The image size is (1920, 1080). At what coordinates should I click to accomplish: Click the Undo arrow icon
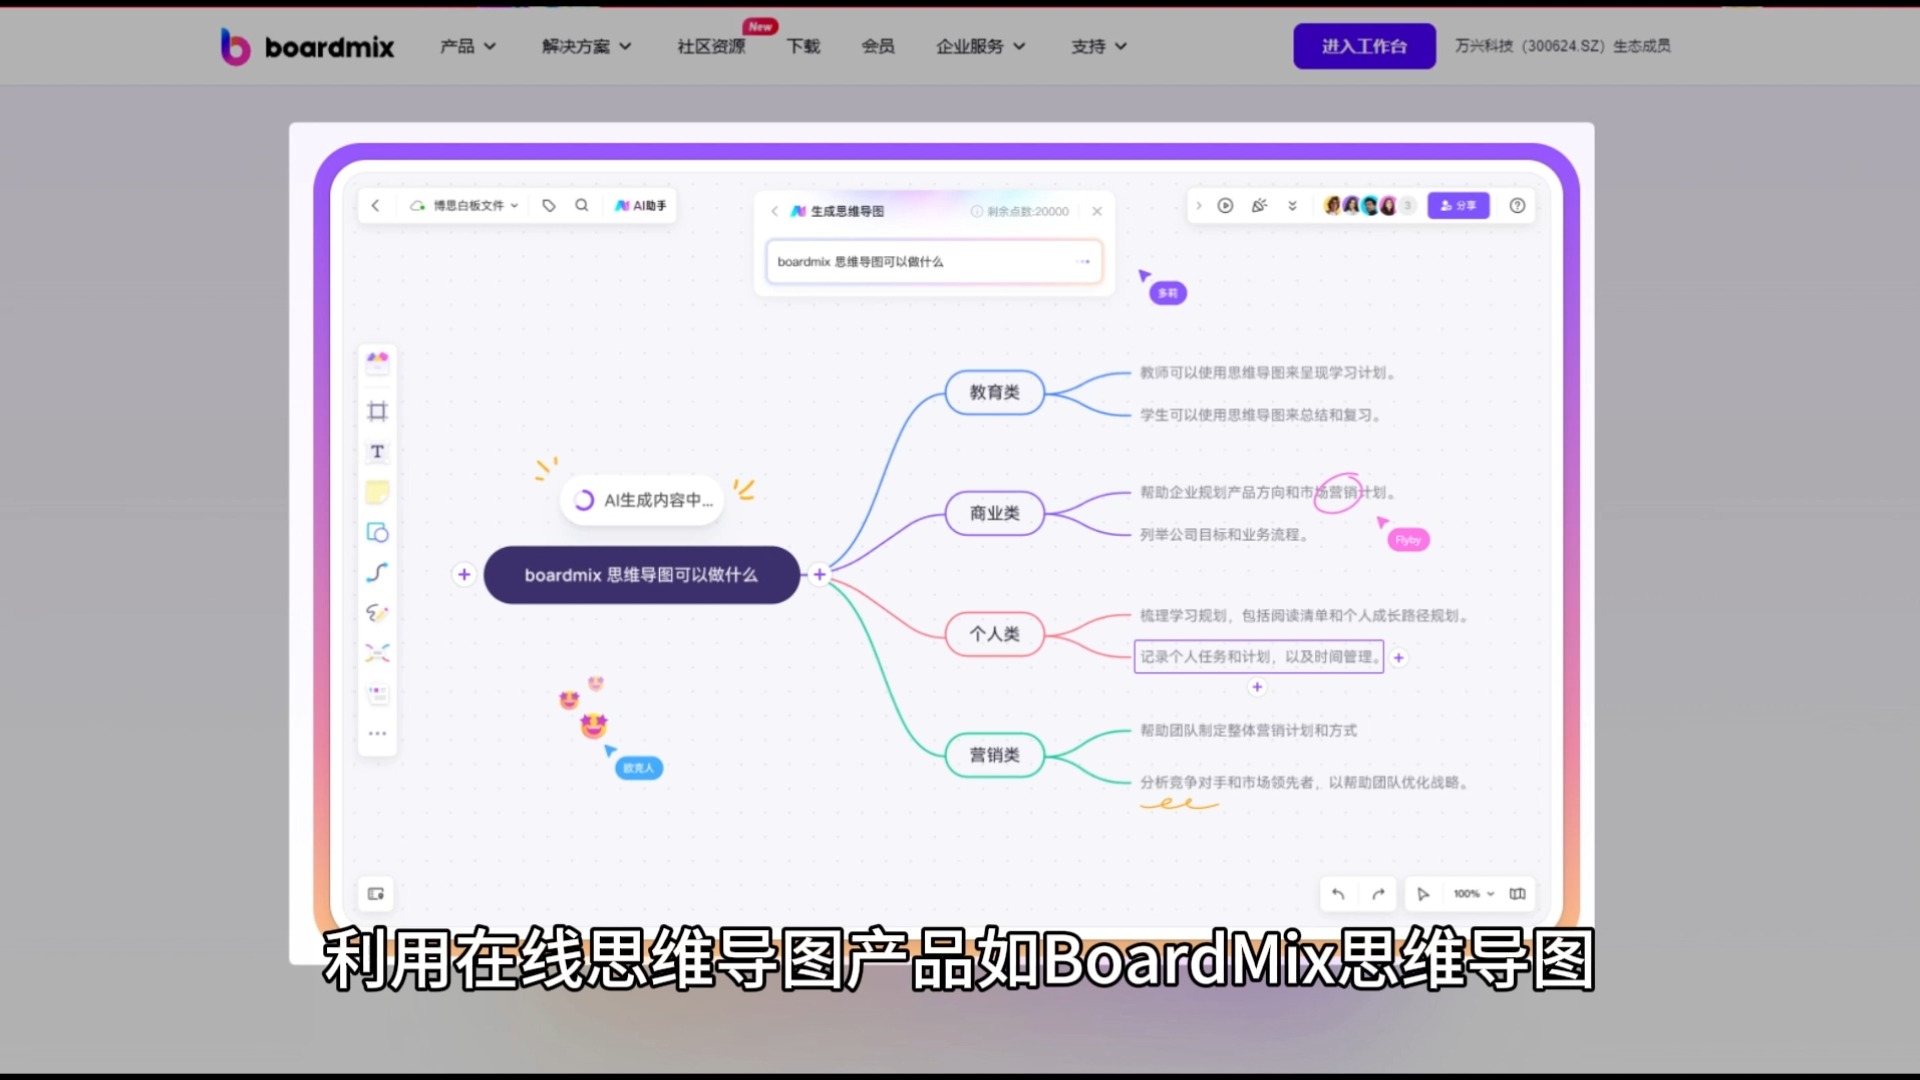click(1338, 894)
